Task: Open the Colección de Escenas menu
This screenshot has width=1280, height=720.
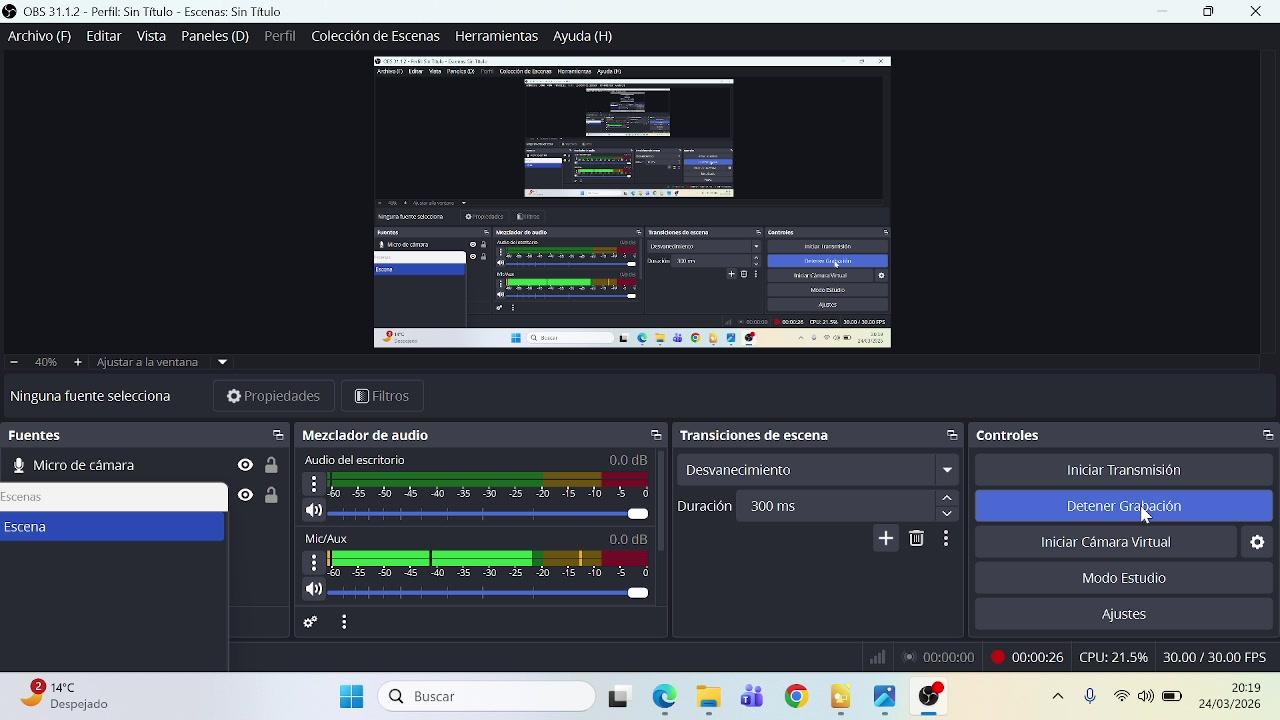Action: (375, 36)
